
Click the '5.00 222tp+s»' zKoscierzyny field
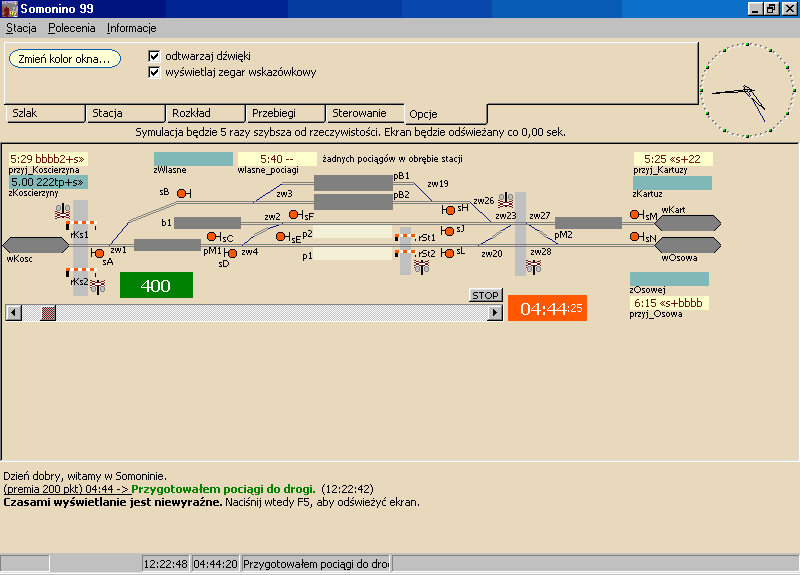48,182
